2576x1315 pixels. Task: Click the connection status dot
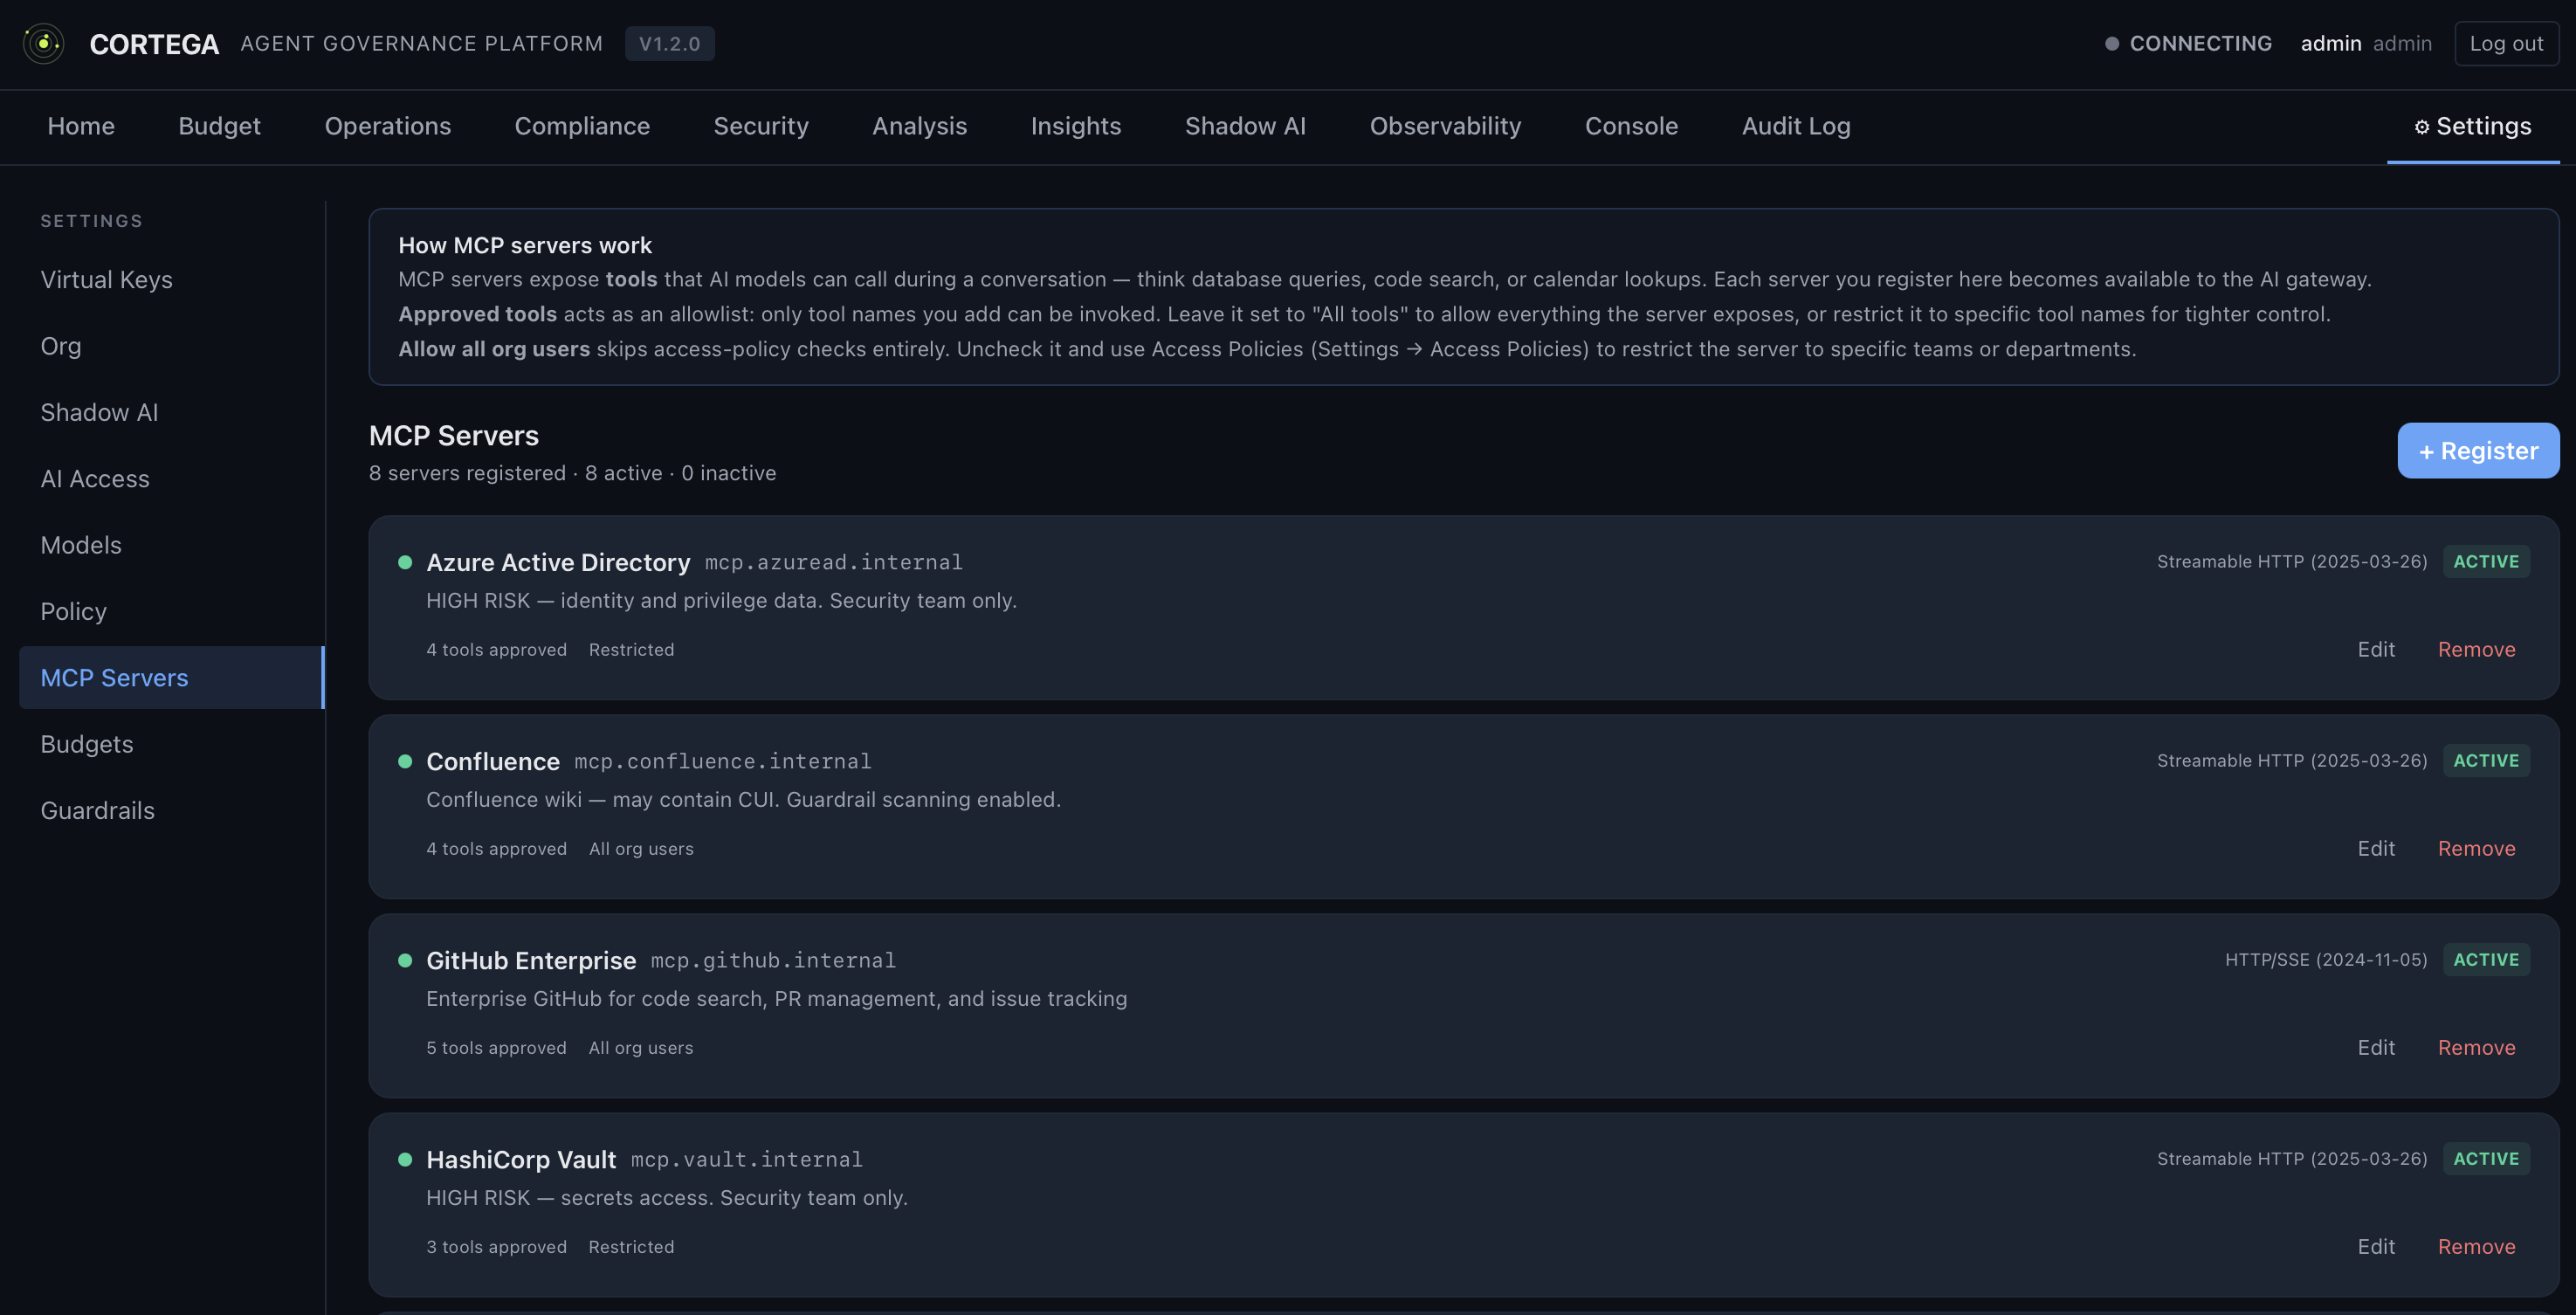(x=2111, y=44)
